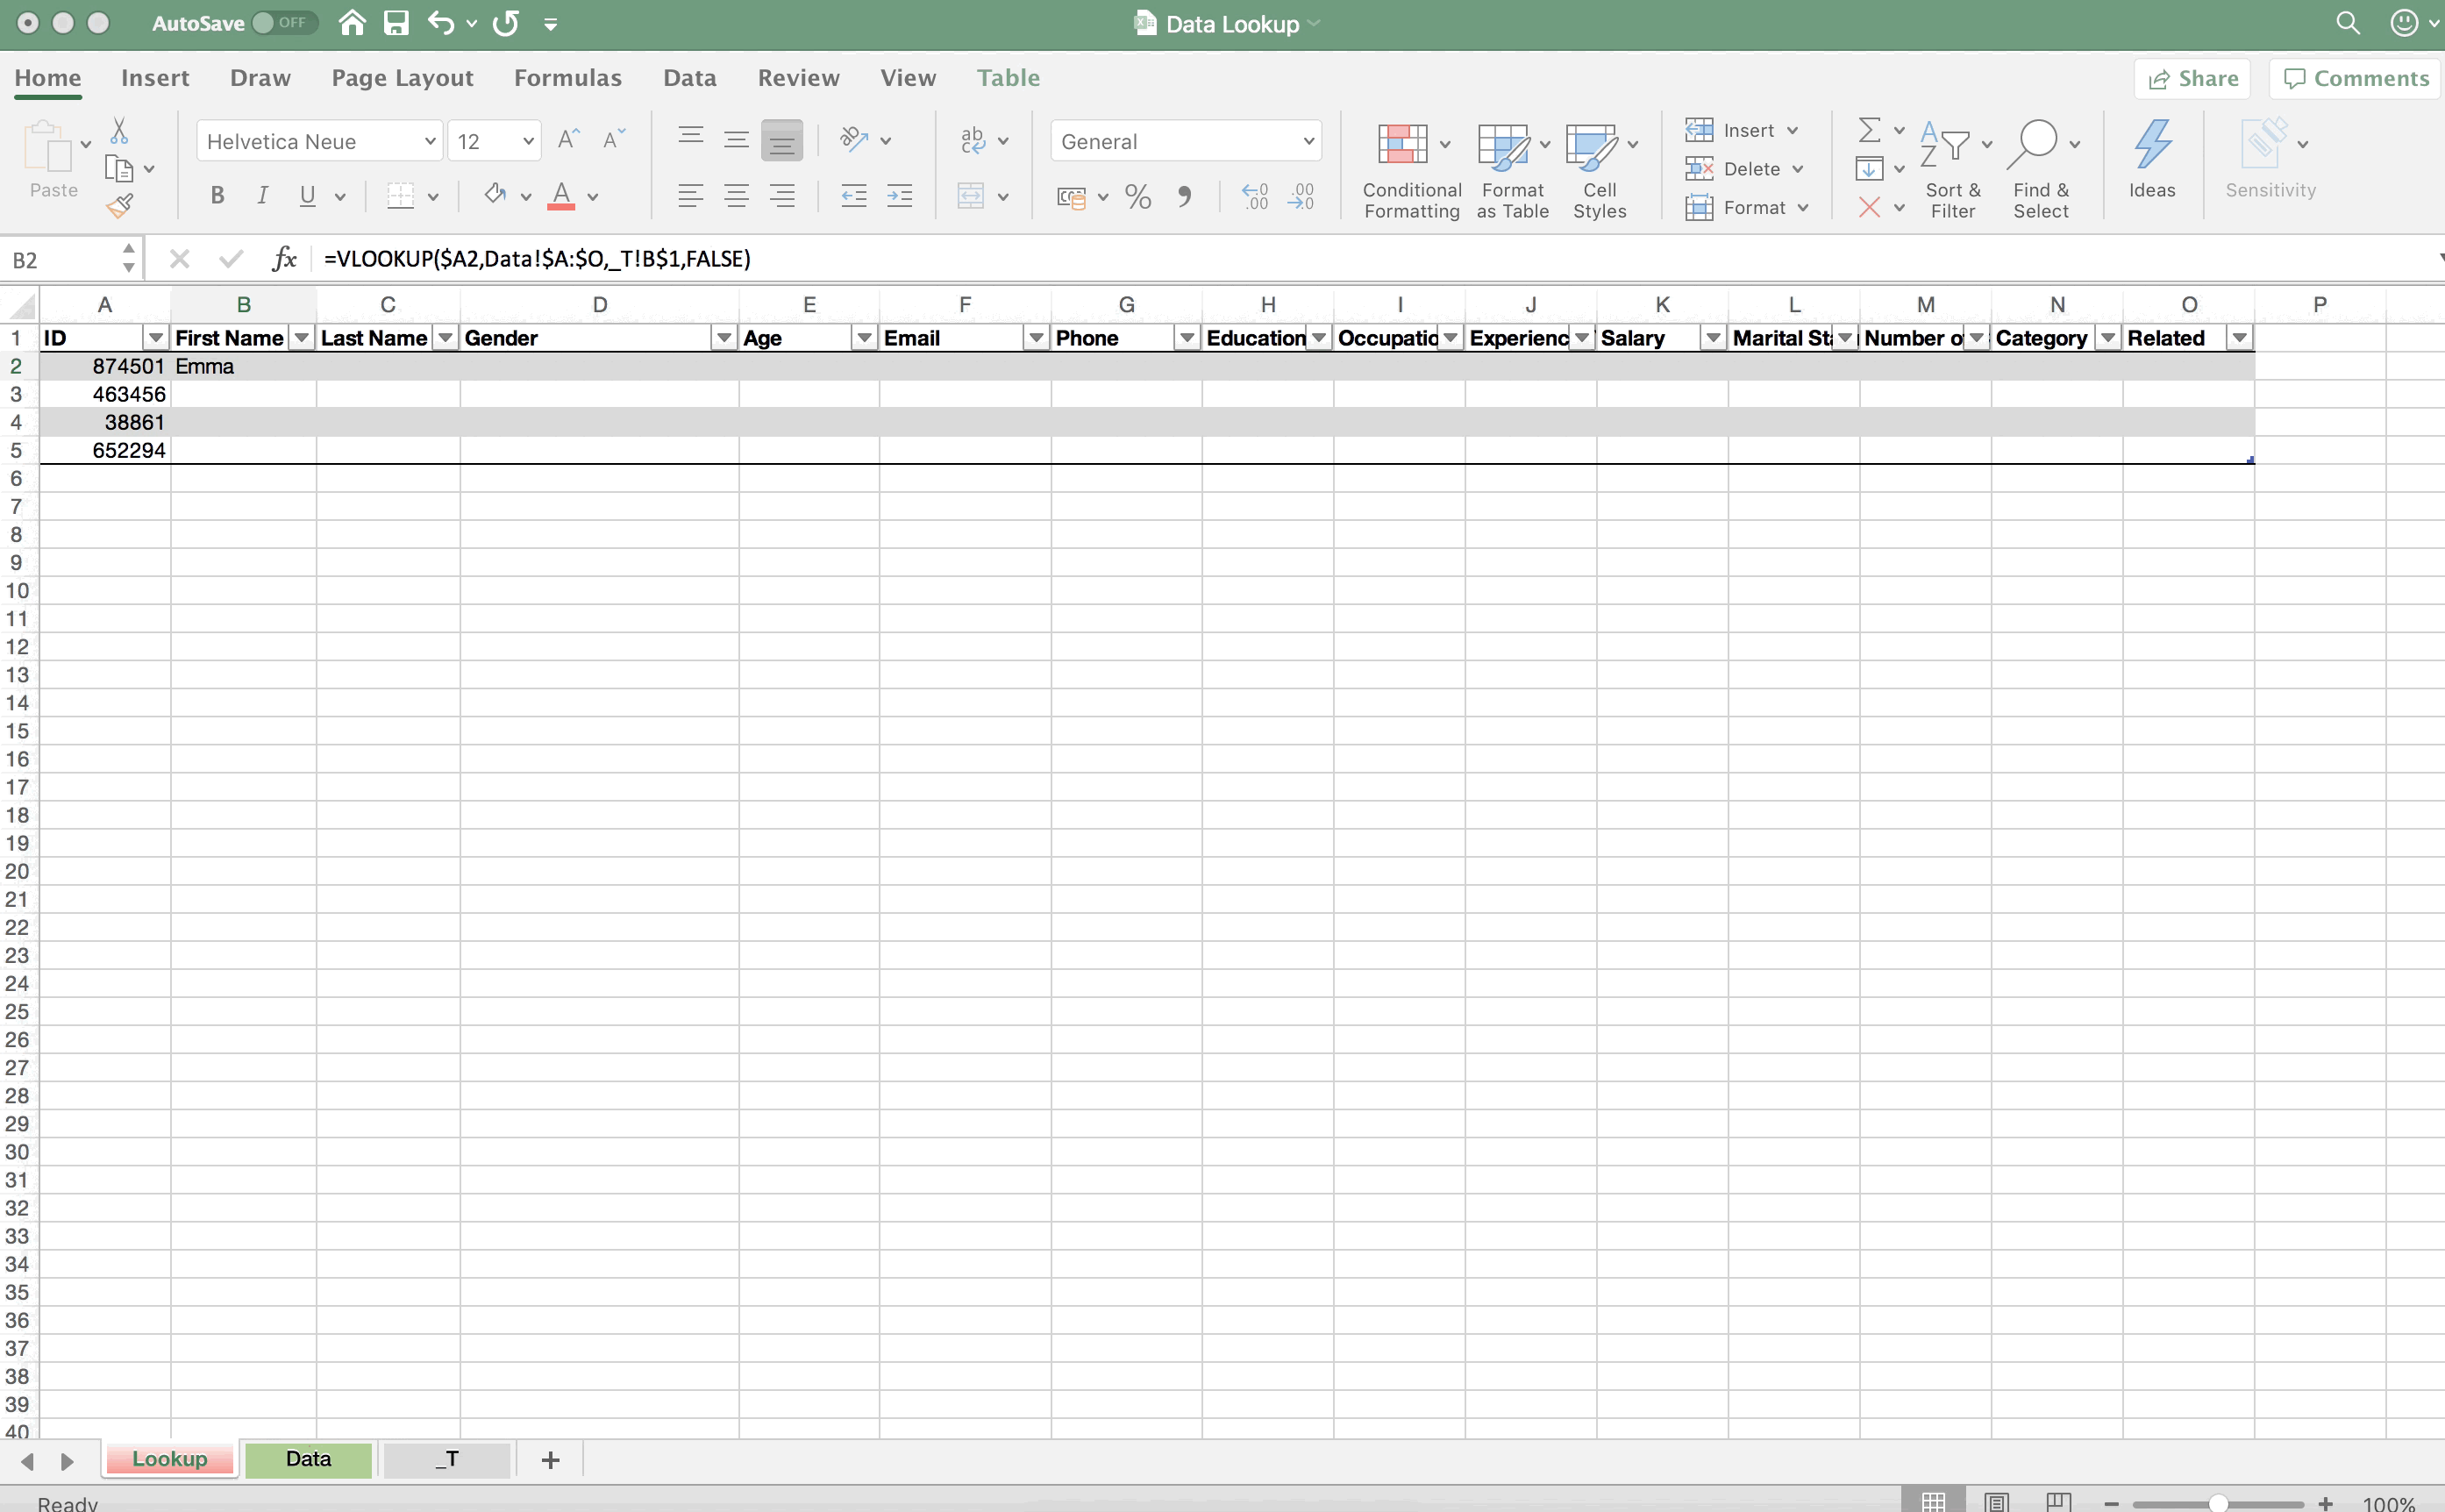Open the Gender column filter arrow
The width and height of the screenshot is (2445, 1512).
[x=724, y=338]
